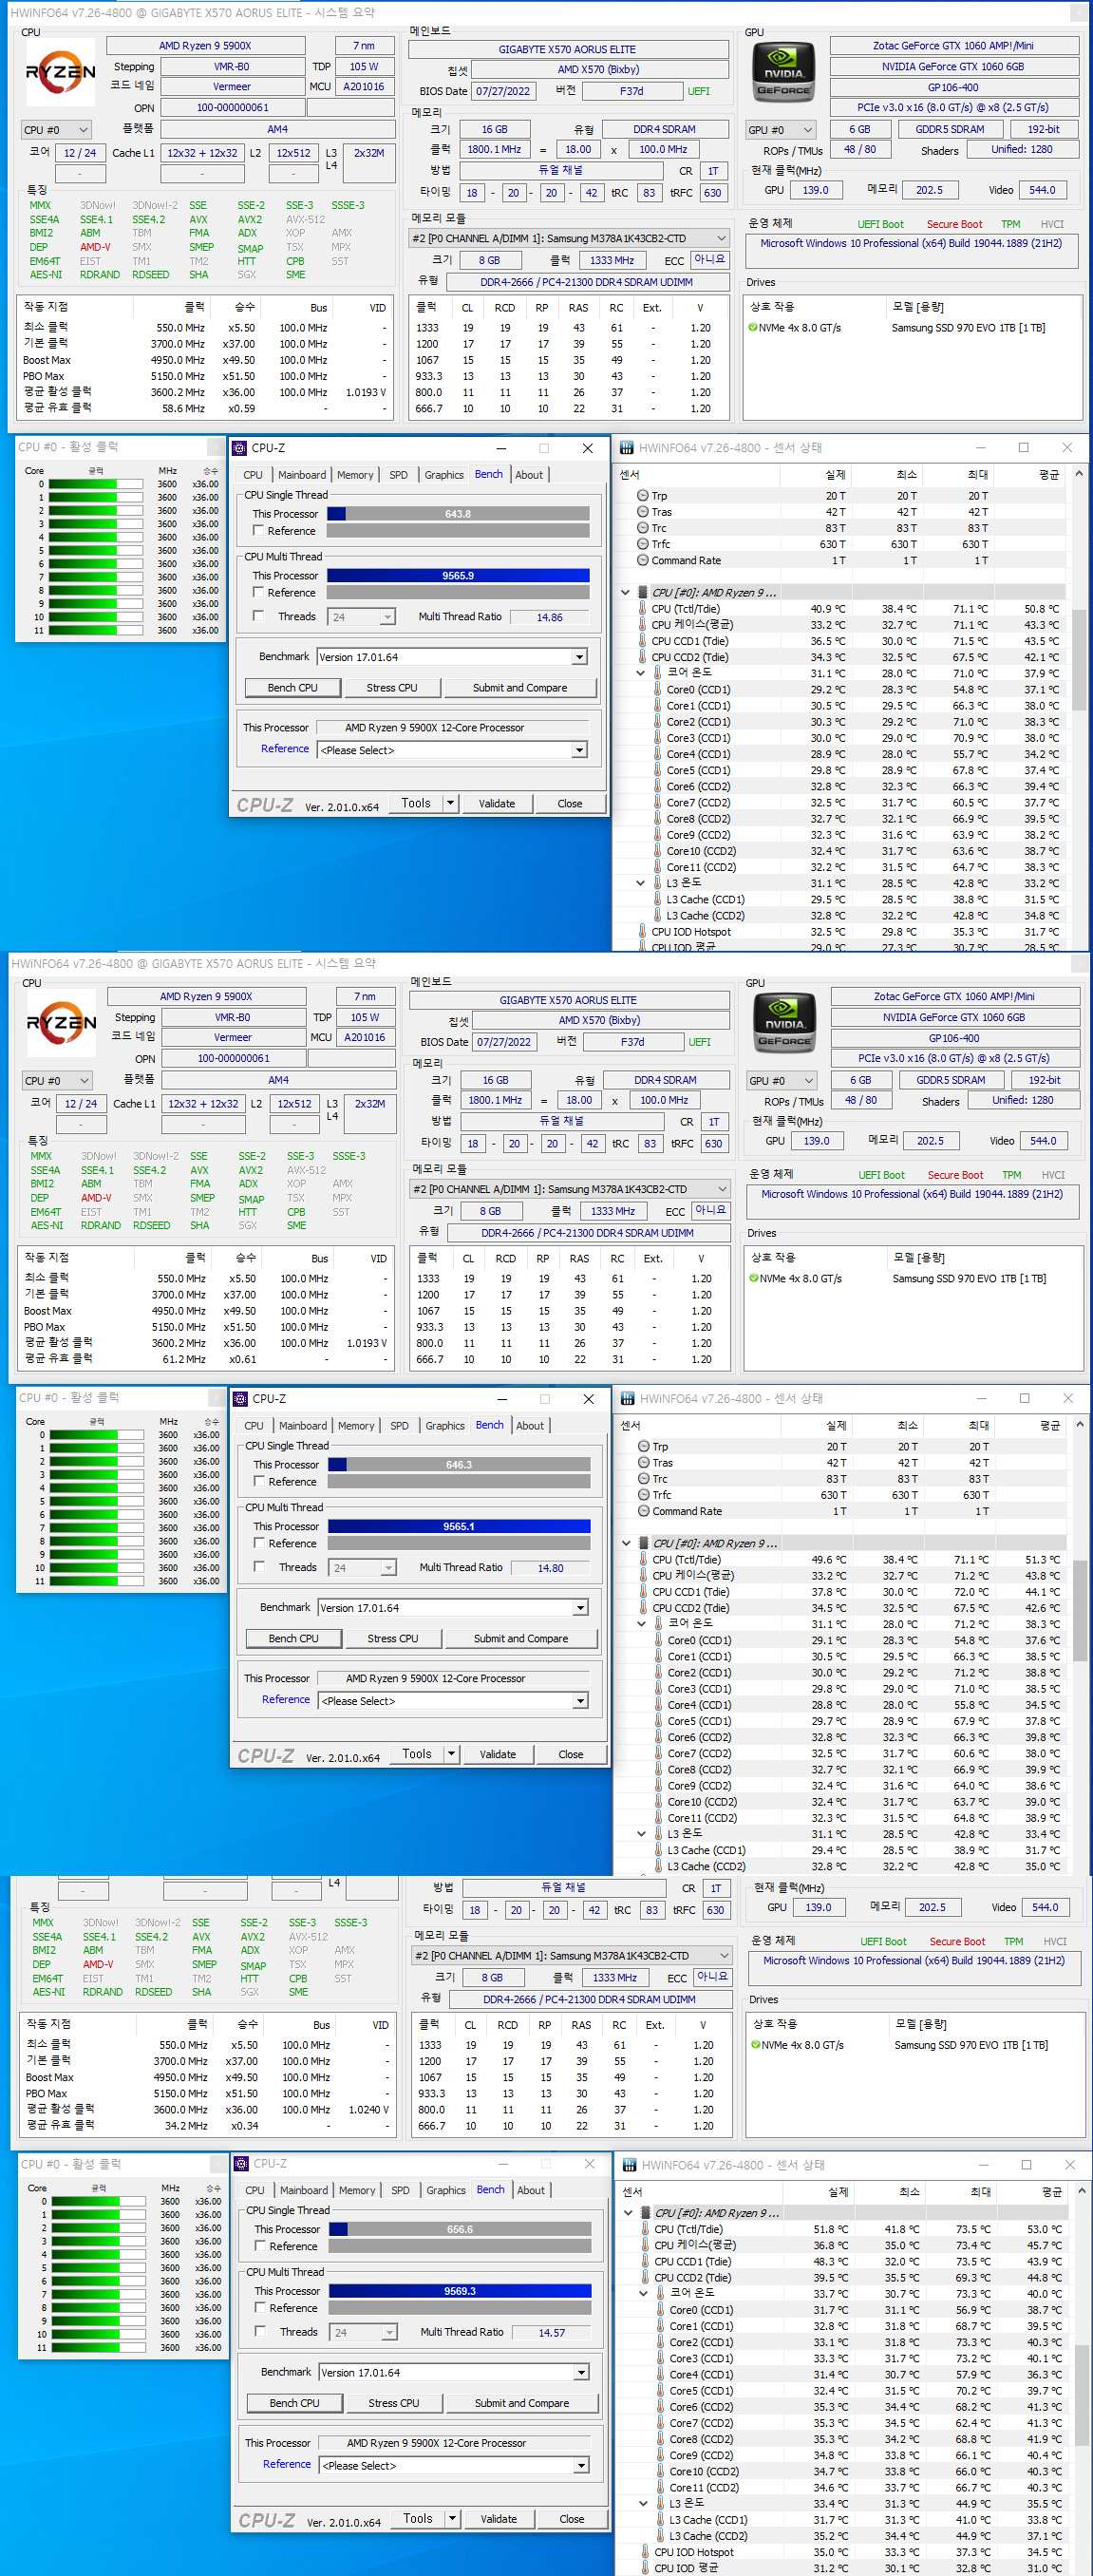Tick the Multi Thread Reference checkbox in the 656.6 CPU-Z window
The image size is (1093, 2576).
click(260, 2308)
